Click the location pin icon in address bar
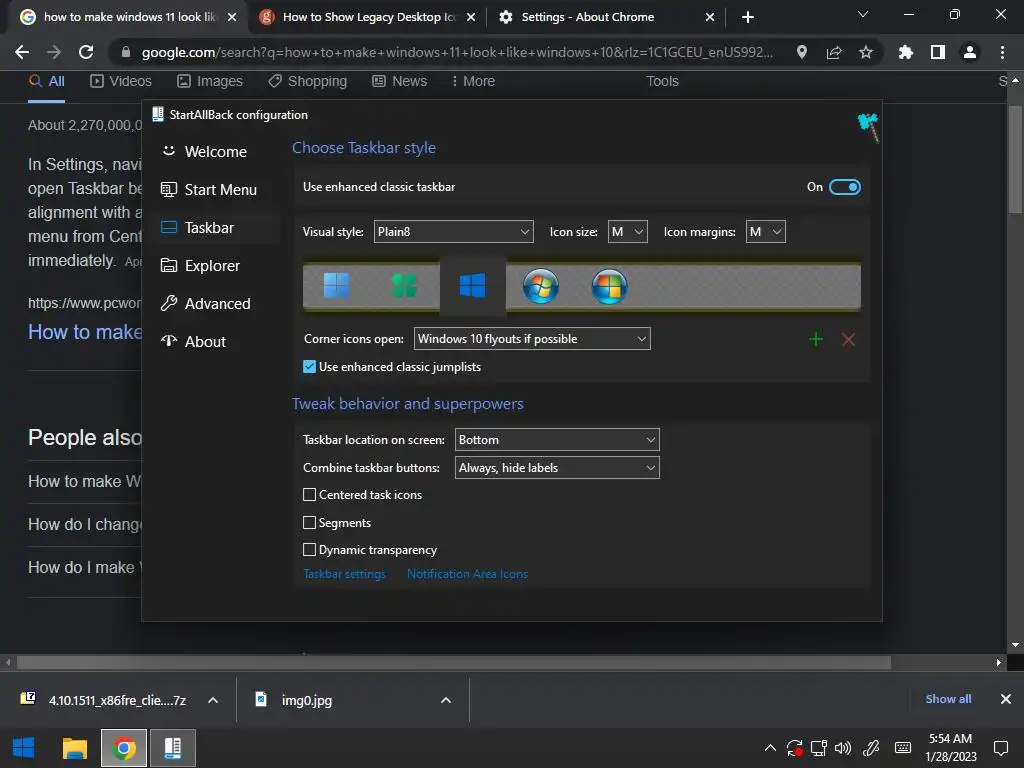This screenshot has width=1024, height=768. coord(802,52)
